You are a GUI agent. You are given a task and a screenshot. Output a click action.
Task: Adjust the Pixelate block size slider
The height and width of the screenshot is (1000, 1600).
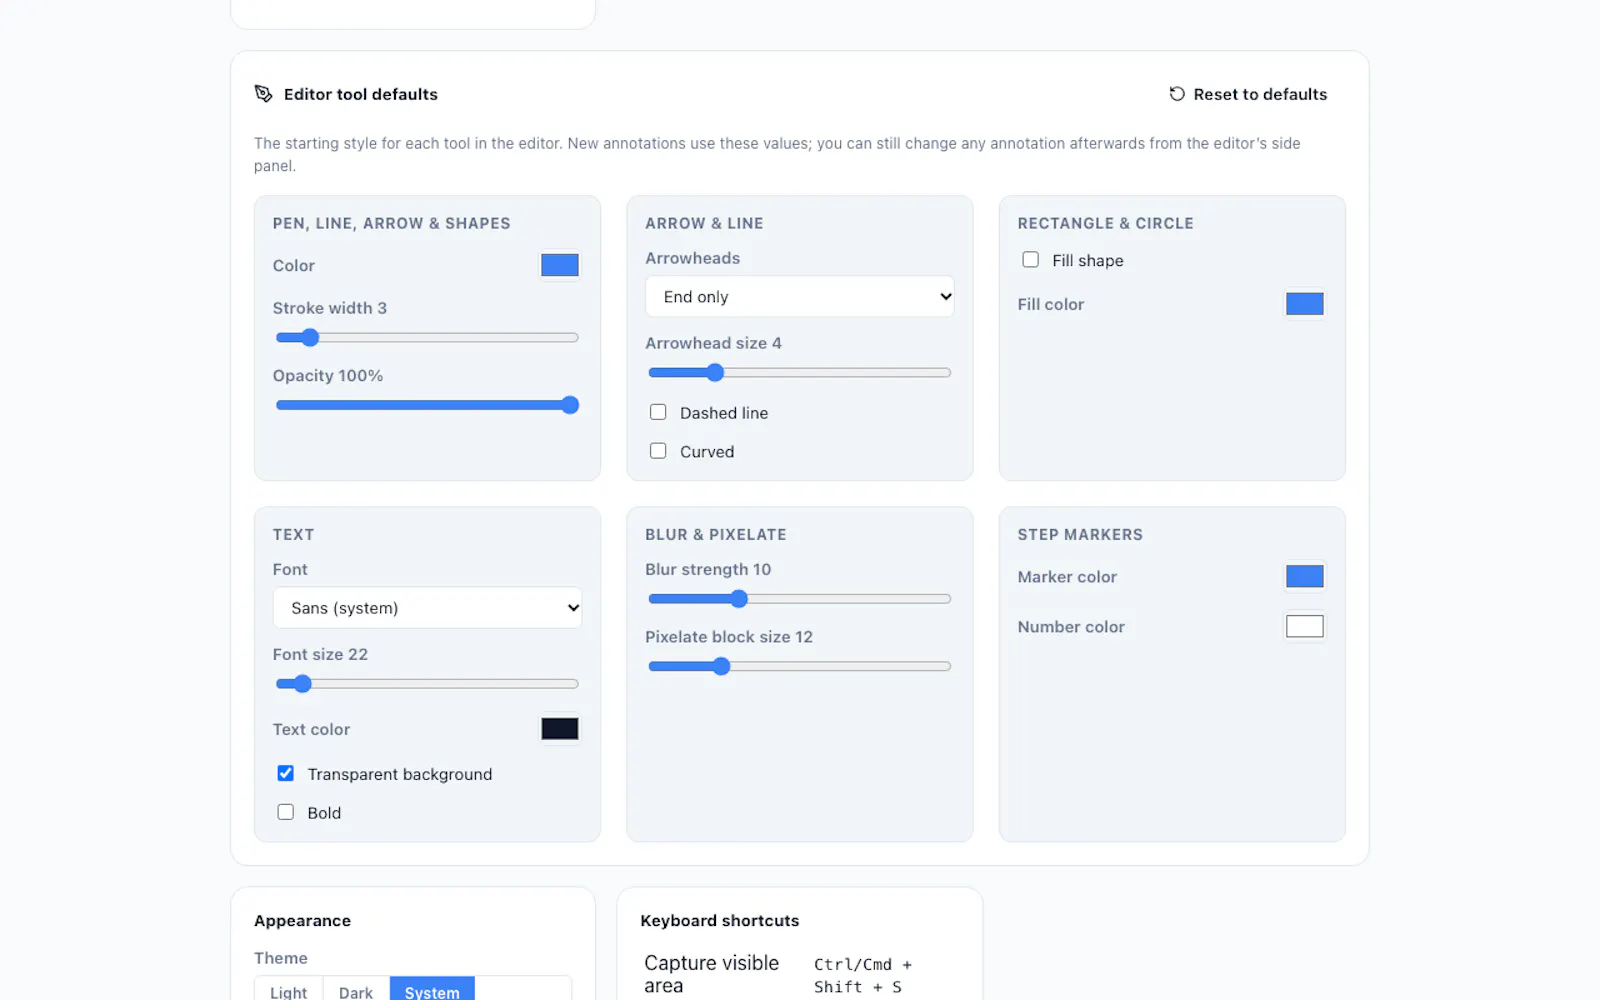800,666
